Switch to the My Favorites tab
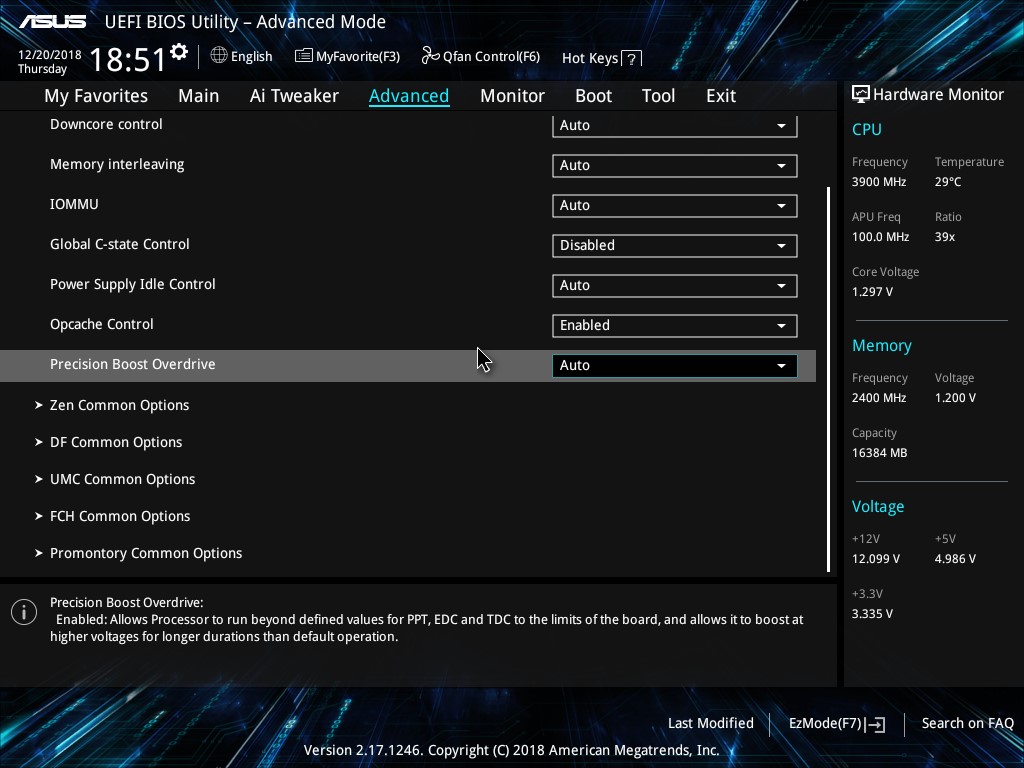 (x=96, y=96)
